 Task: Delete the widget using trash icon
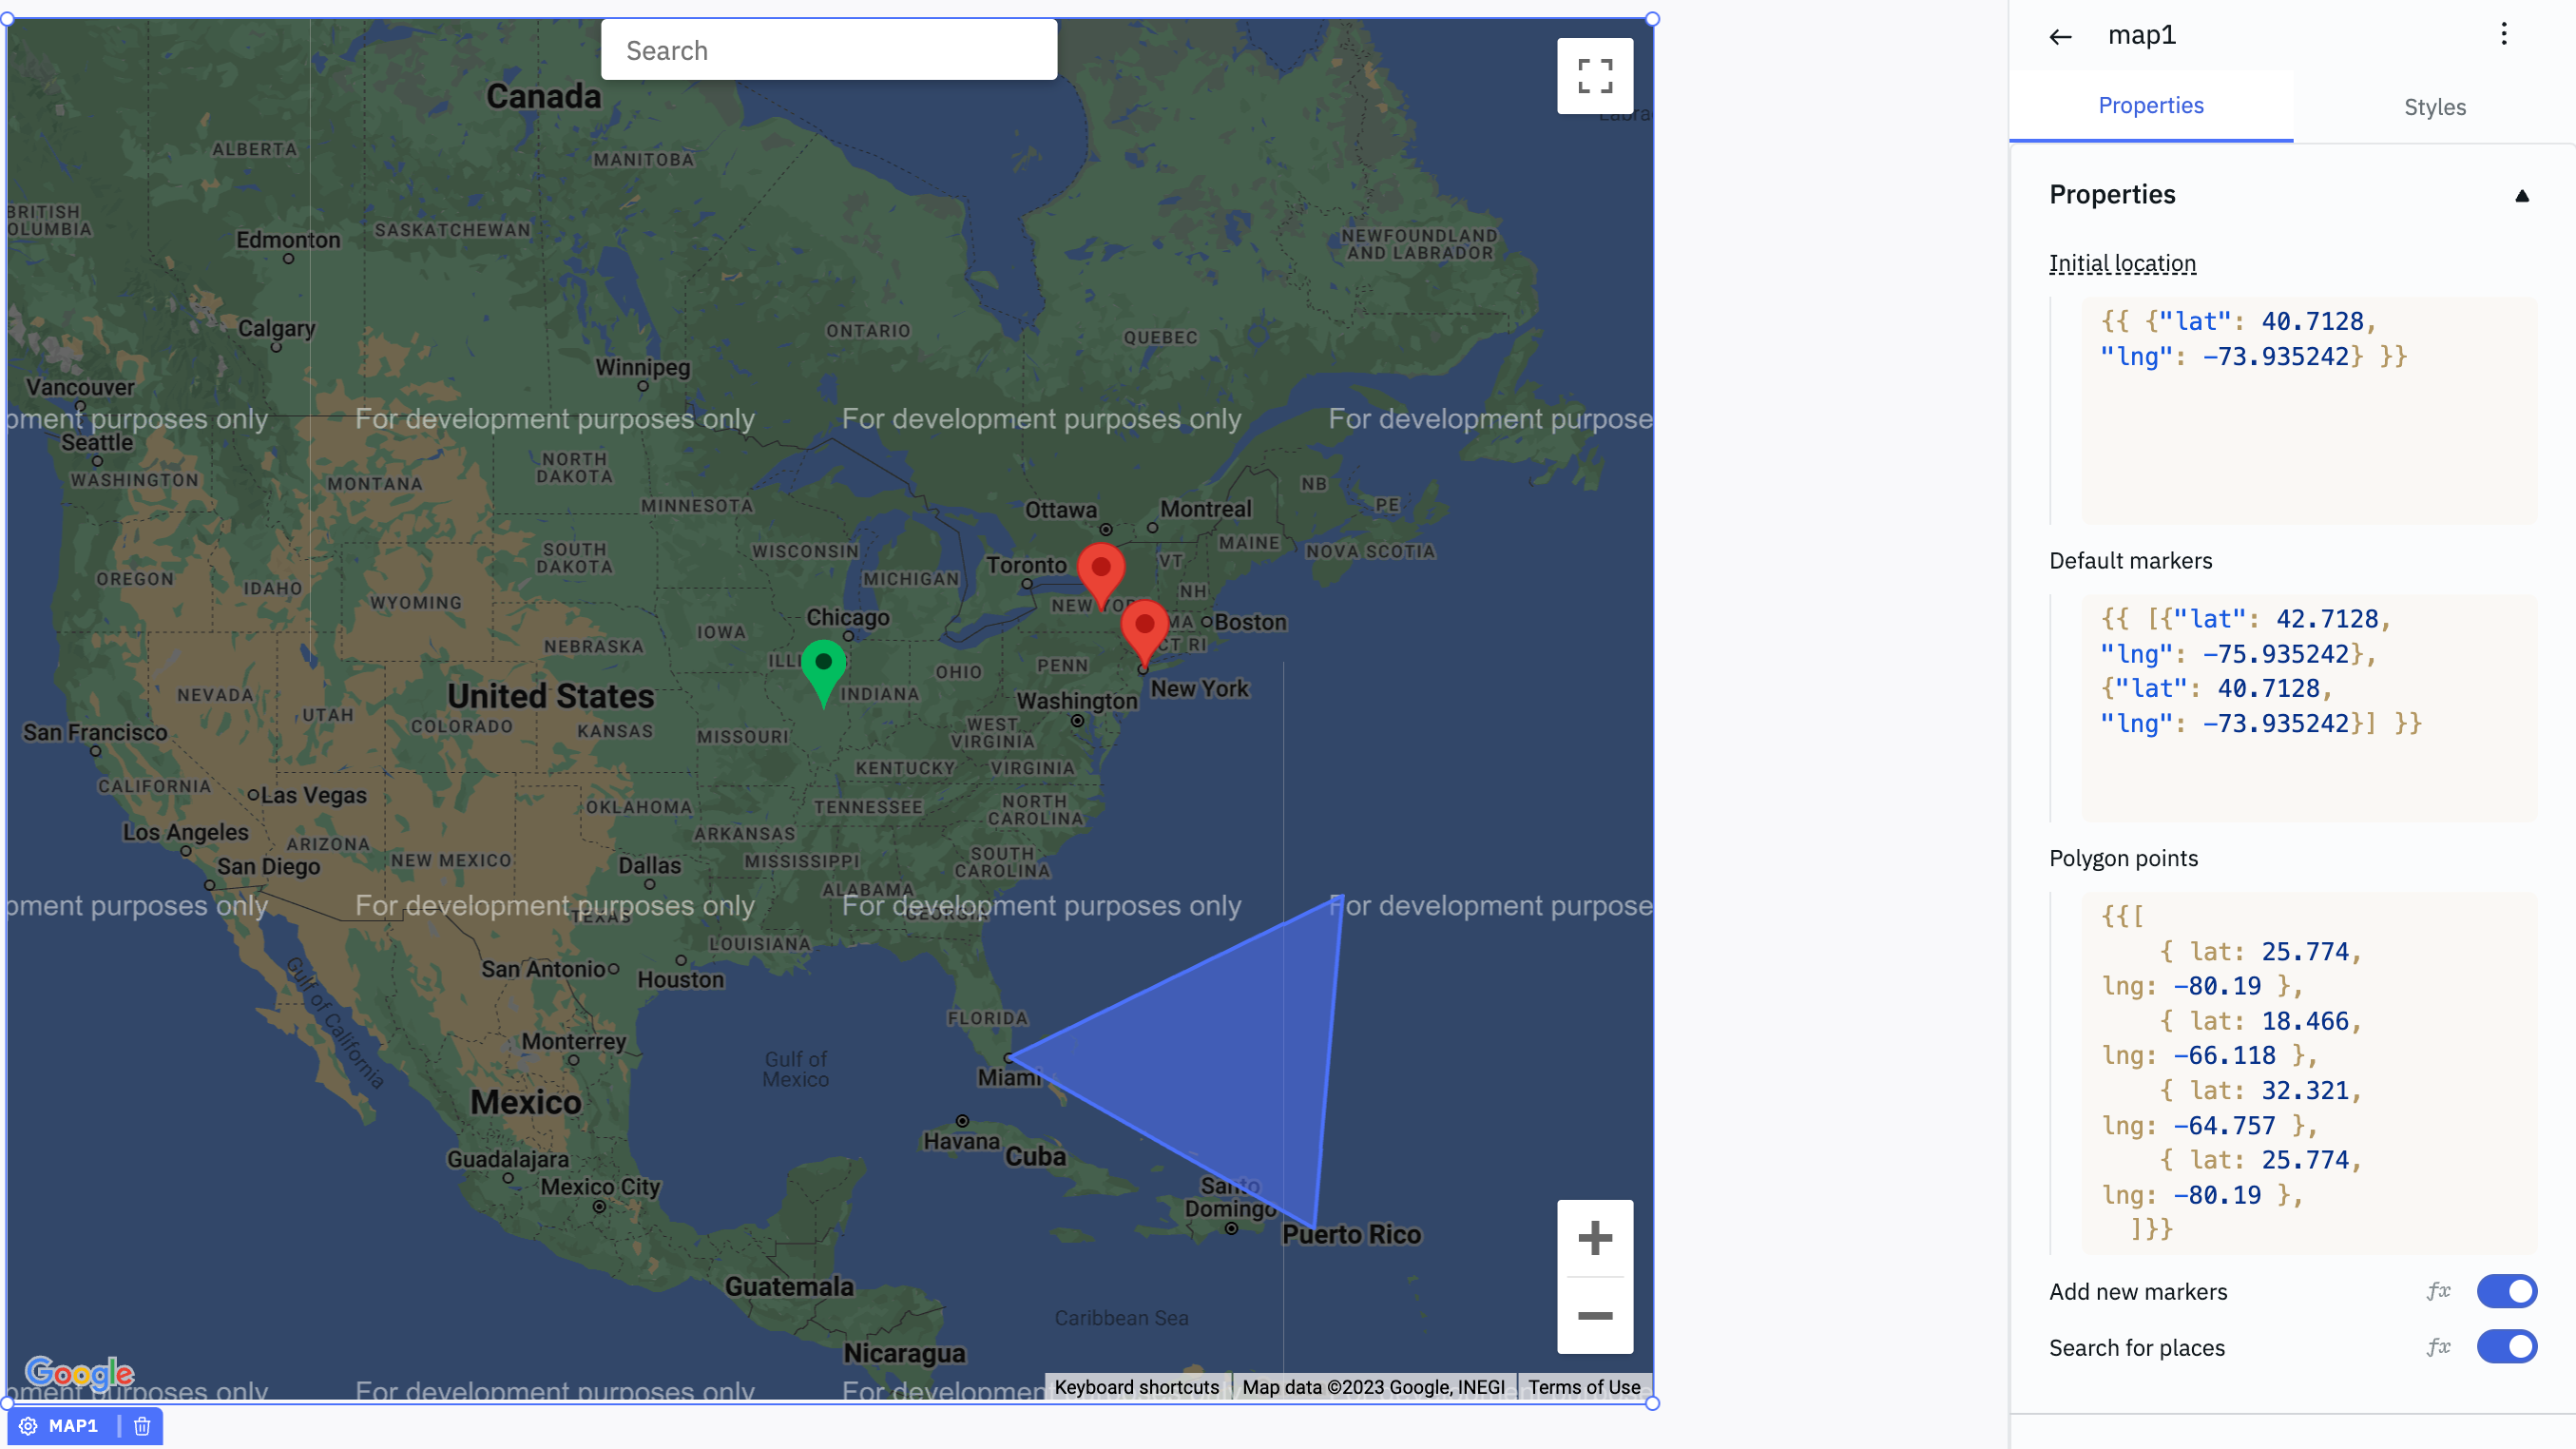(x=142, y=1426)
